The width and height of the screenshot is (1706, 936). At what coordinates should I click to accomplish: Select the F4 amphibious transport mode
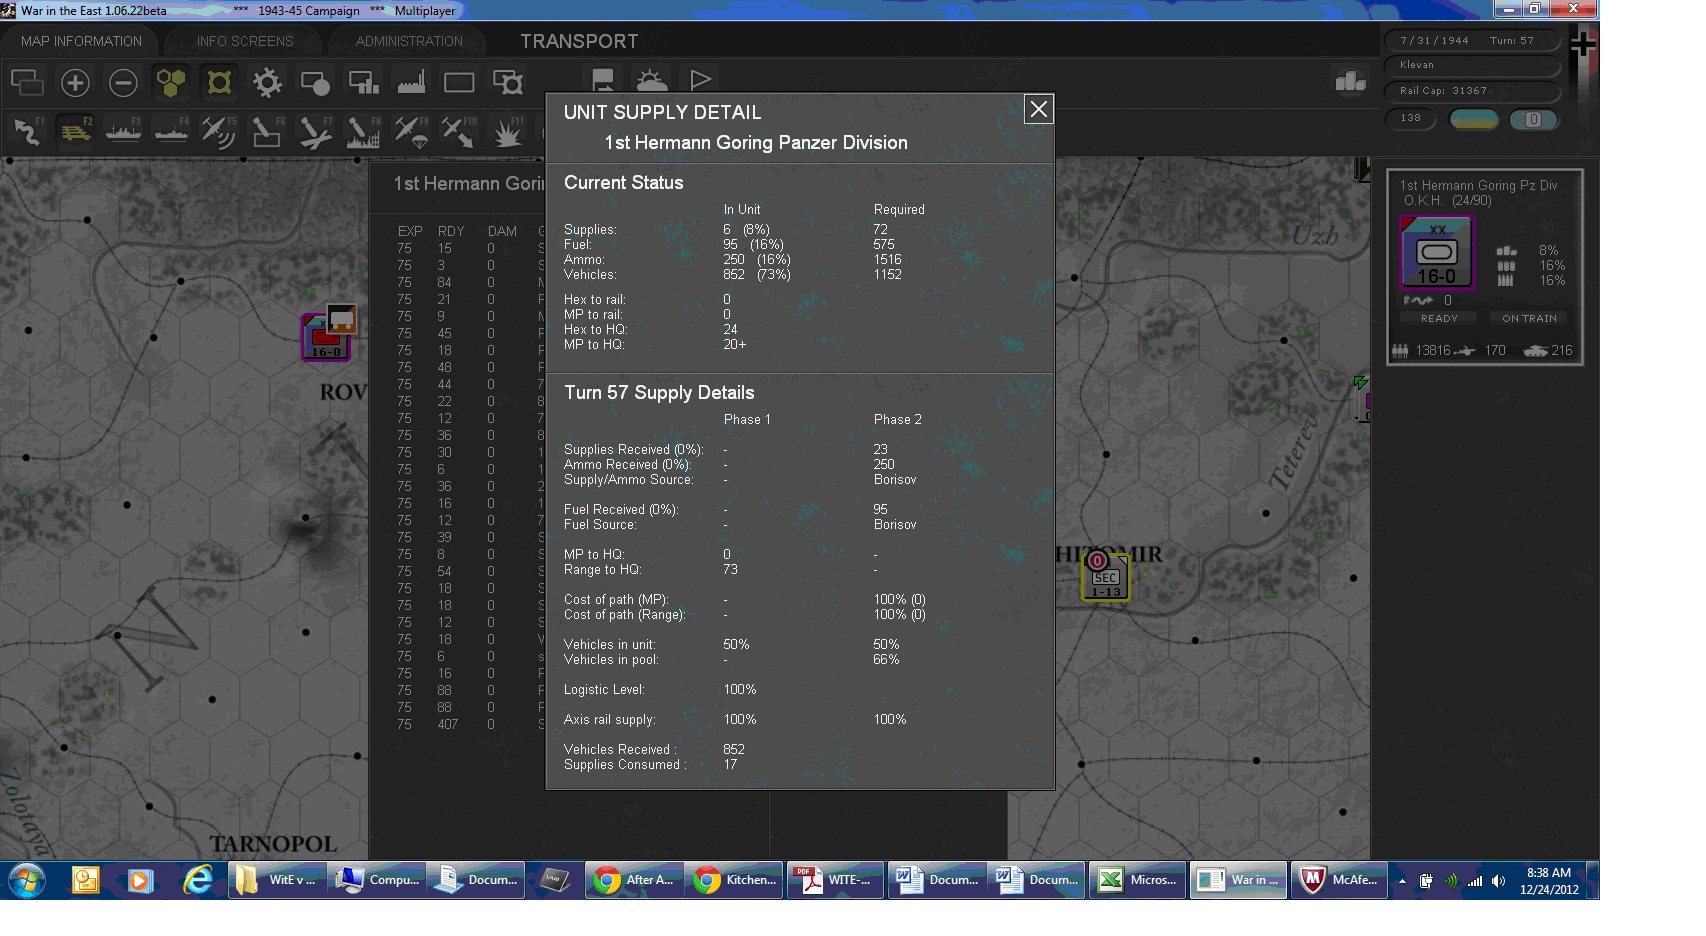(171, 132)
